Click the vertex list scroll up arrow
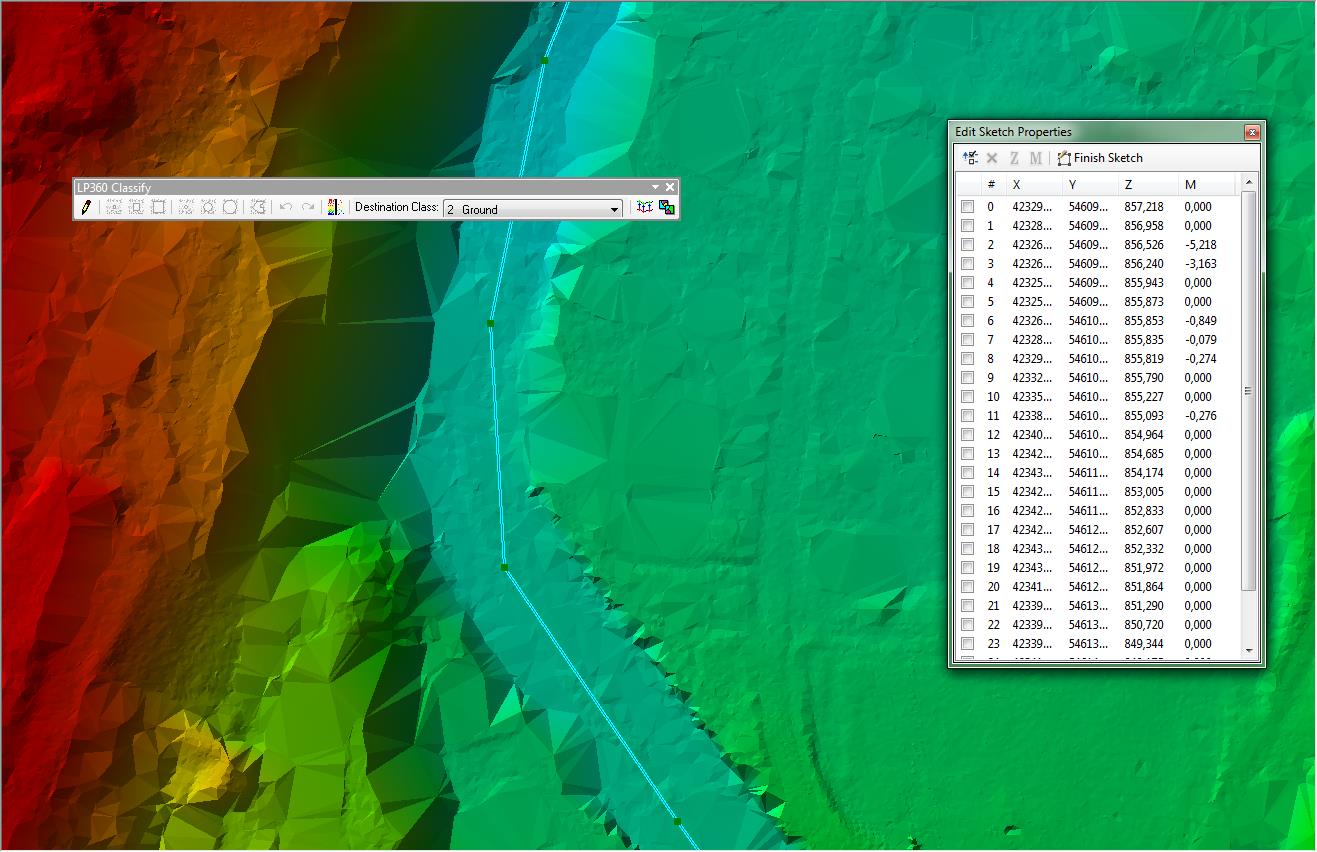The image size is (1317, 852). [1248, 183]
